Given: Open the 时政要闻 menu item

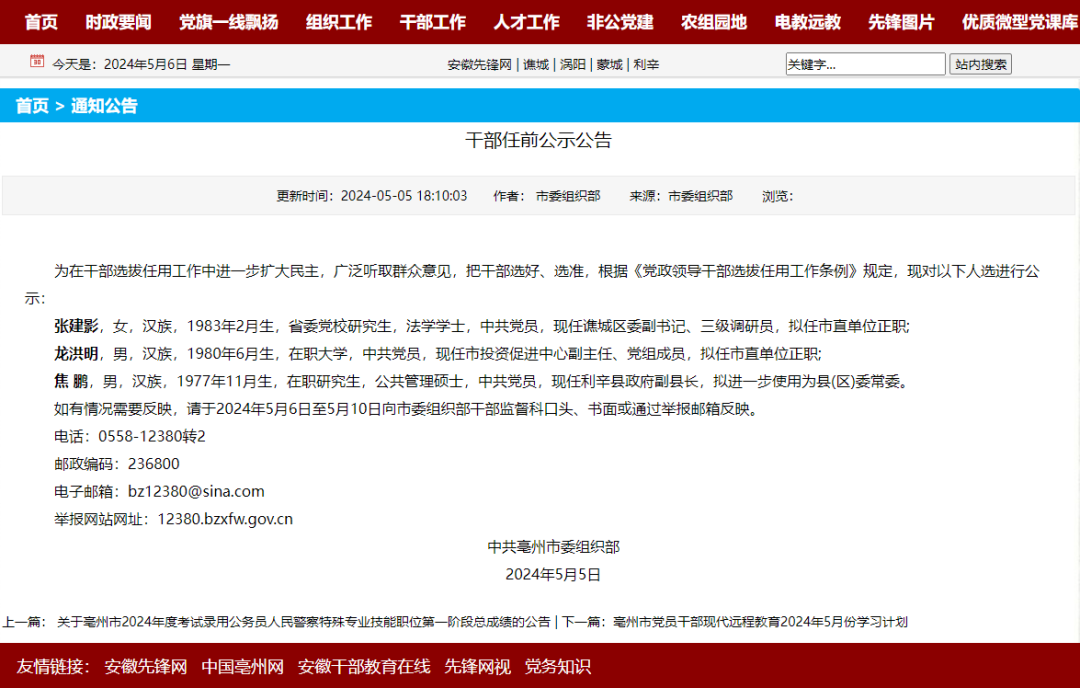Looking at the screenshot, I should coord(118,22).
